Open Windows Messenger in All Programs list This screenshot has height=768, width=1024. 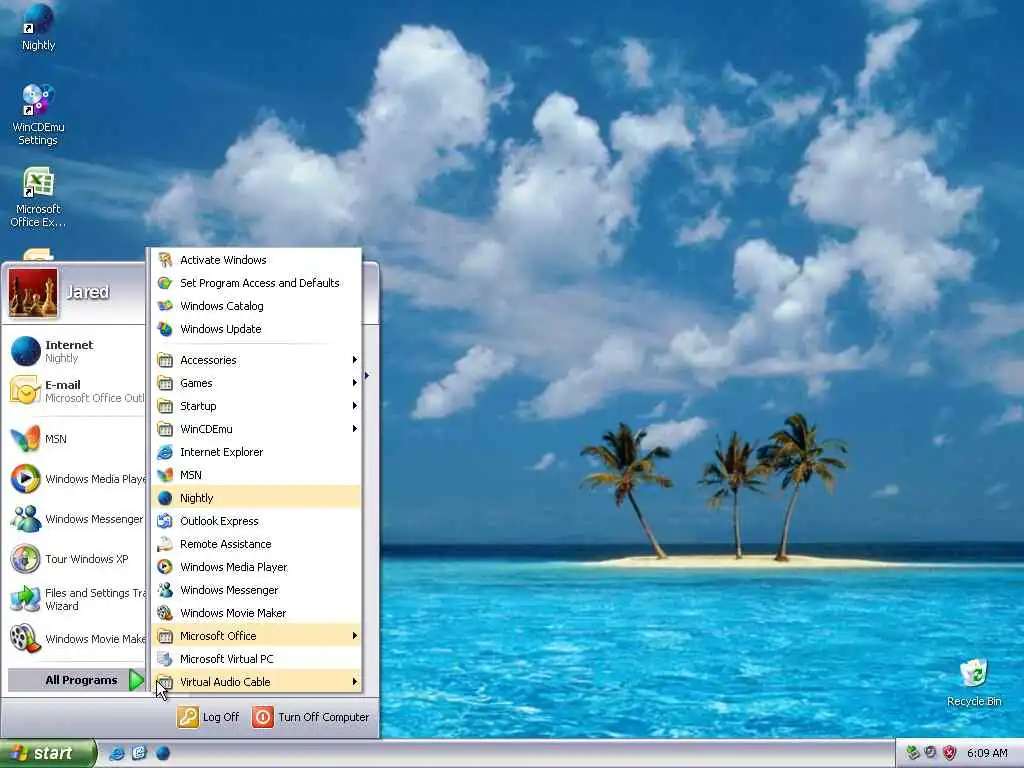pos(256,590)
